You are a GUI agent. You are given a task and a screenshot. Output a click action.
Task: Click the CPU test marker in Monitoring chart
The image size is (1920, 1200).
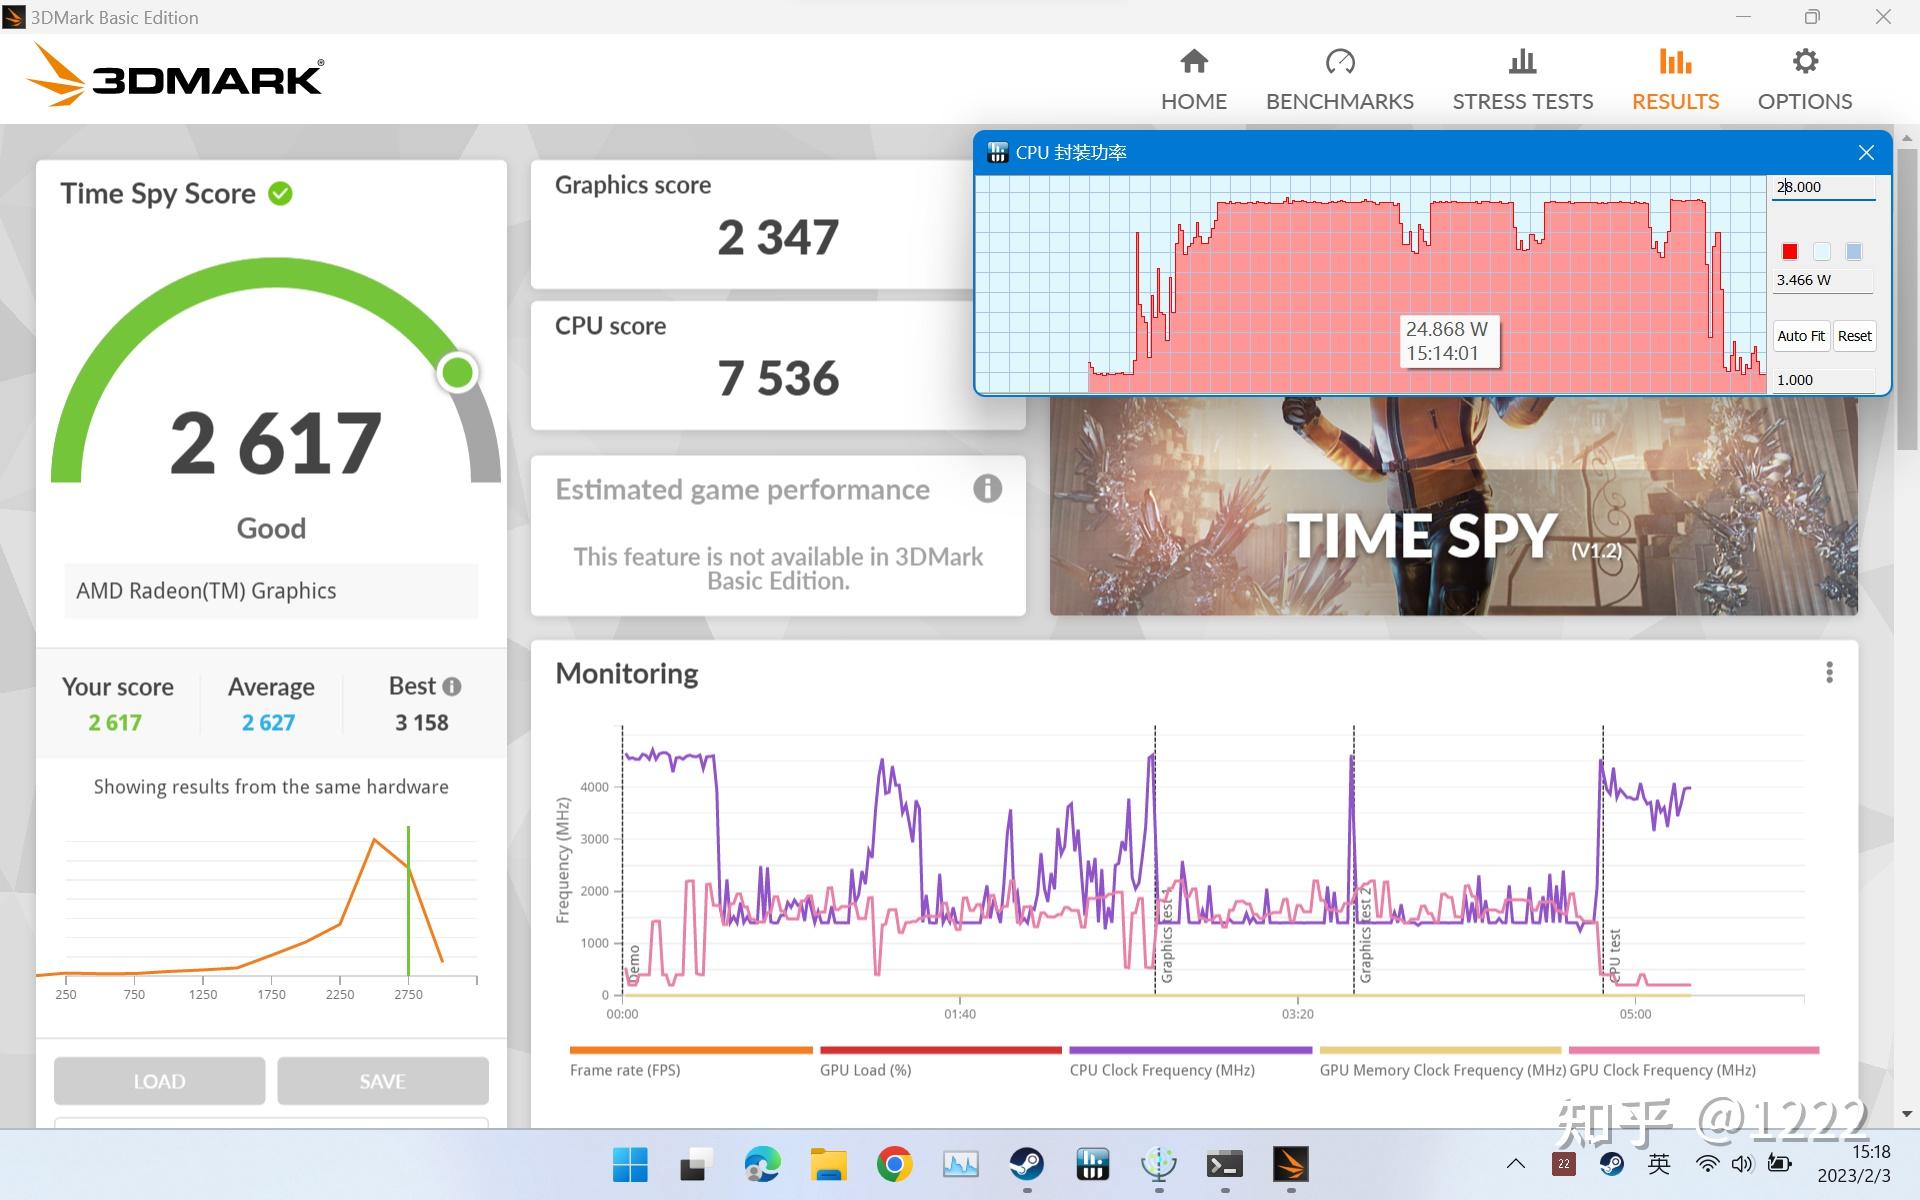point(1603,860)
